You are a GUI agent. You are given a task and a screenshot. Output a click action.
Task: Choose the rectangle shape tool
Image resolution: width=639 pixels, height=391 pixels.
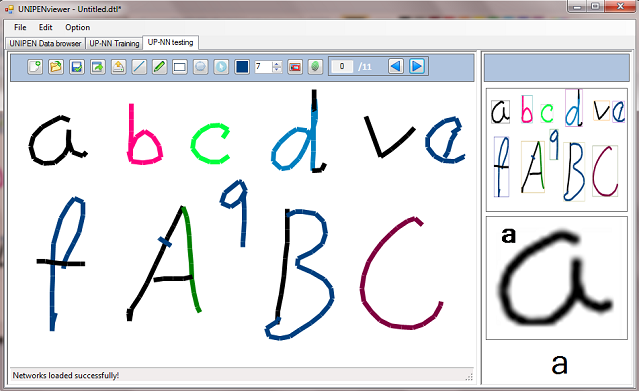(180, 66)
